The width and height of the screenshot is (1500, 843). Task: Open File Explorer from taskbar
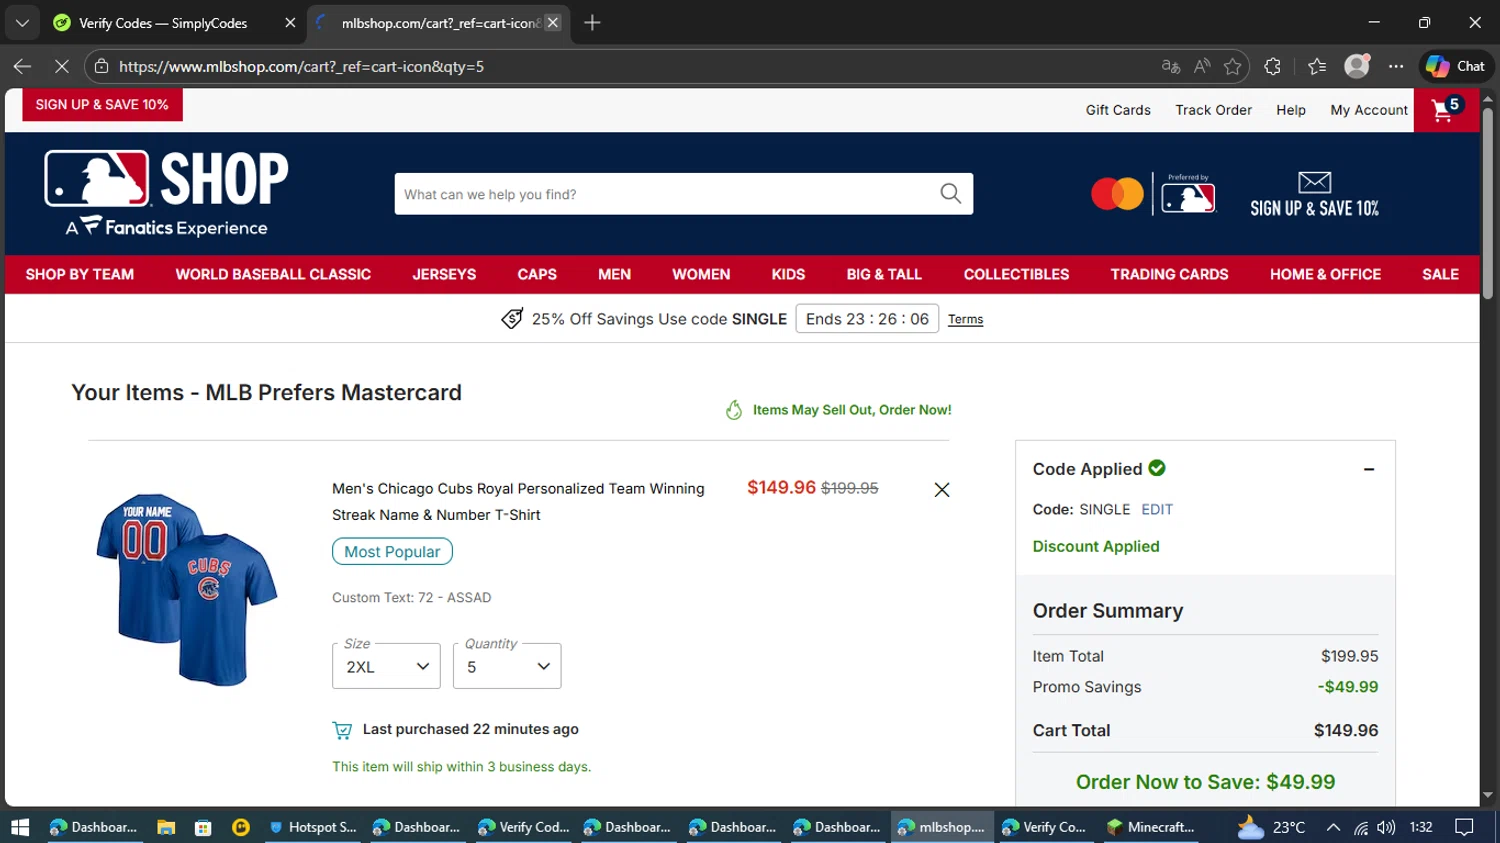pos(166,827)
